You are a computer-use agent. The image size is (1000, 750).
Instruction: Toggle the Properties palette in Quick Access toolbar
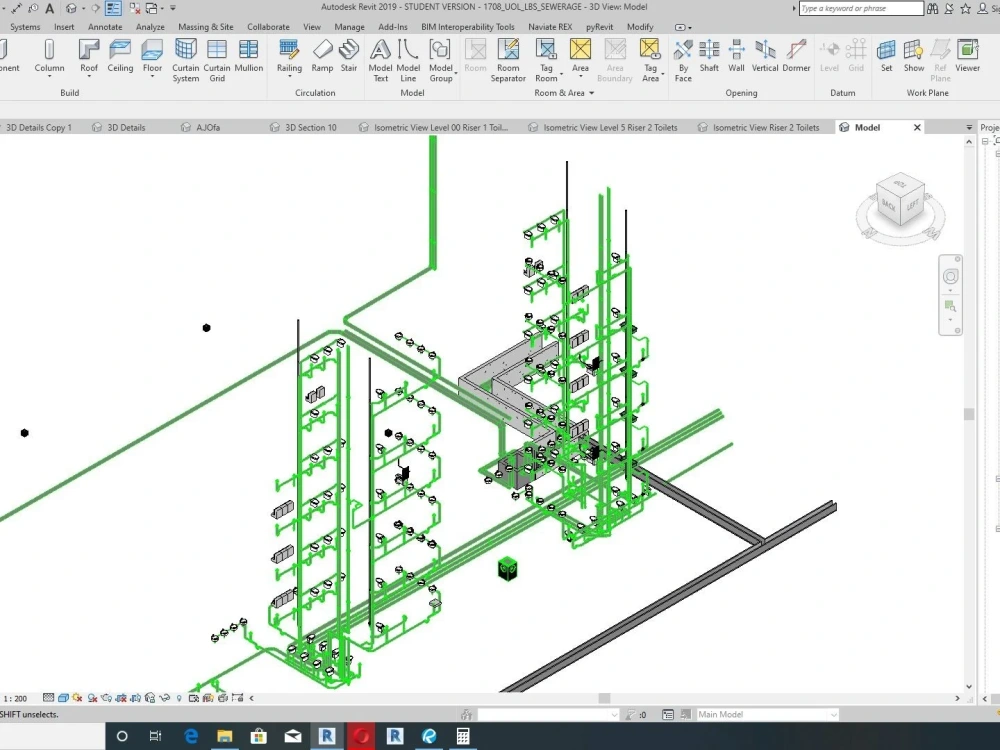coord(112,8)
